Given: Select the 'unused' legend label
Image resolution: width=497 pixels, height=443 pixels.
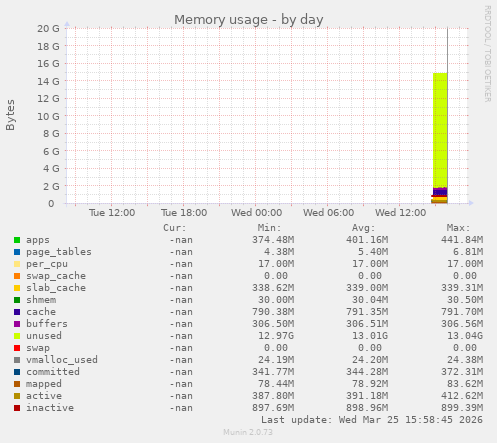Looking at the screenshot, I should pos(44,336).
